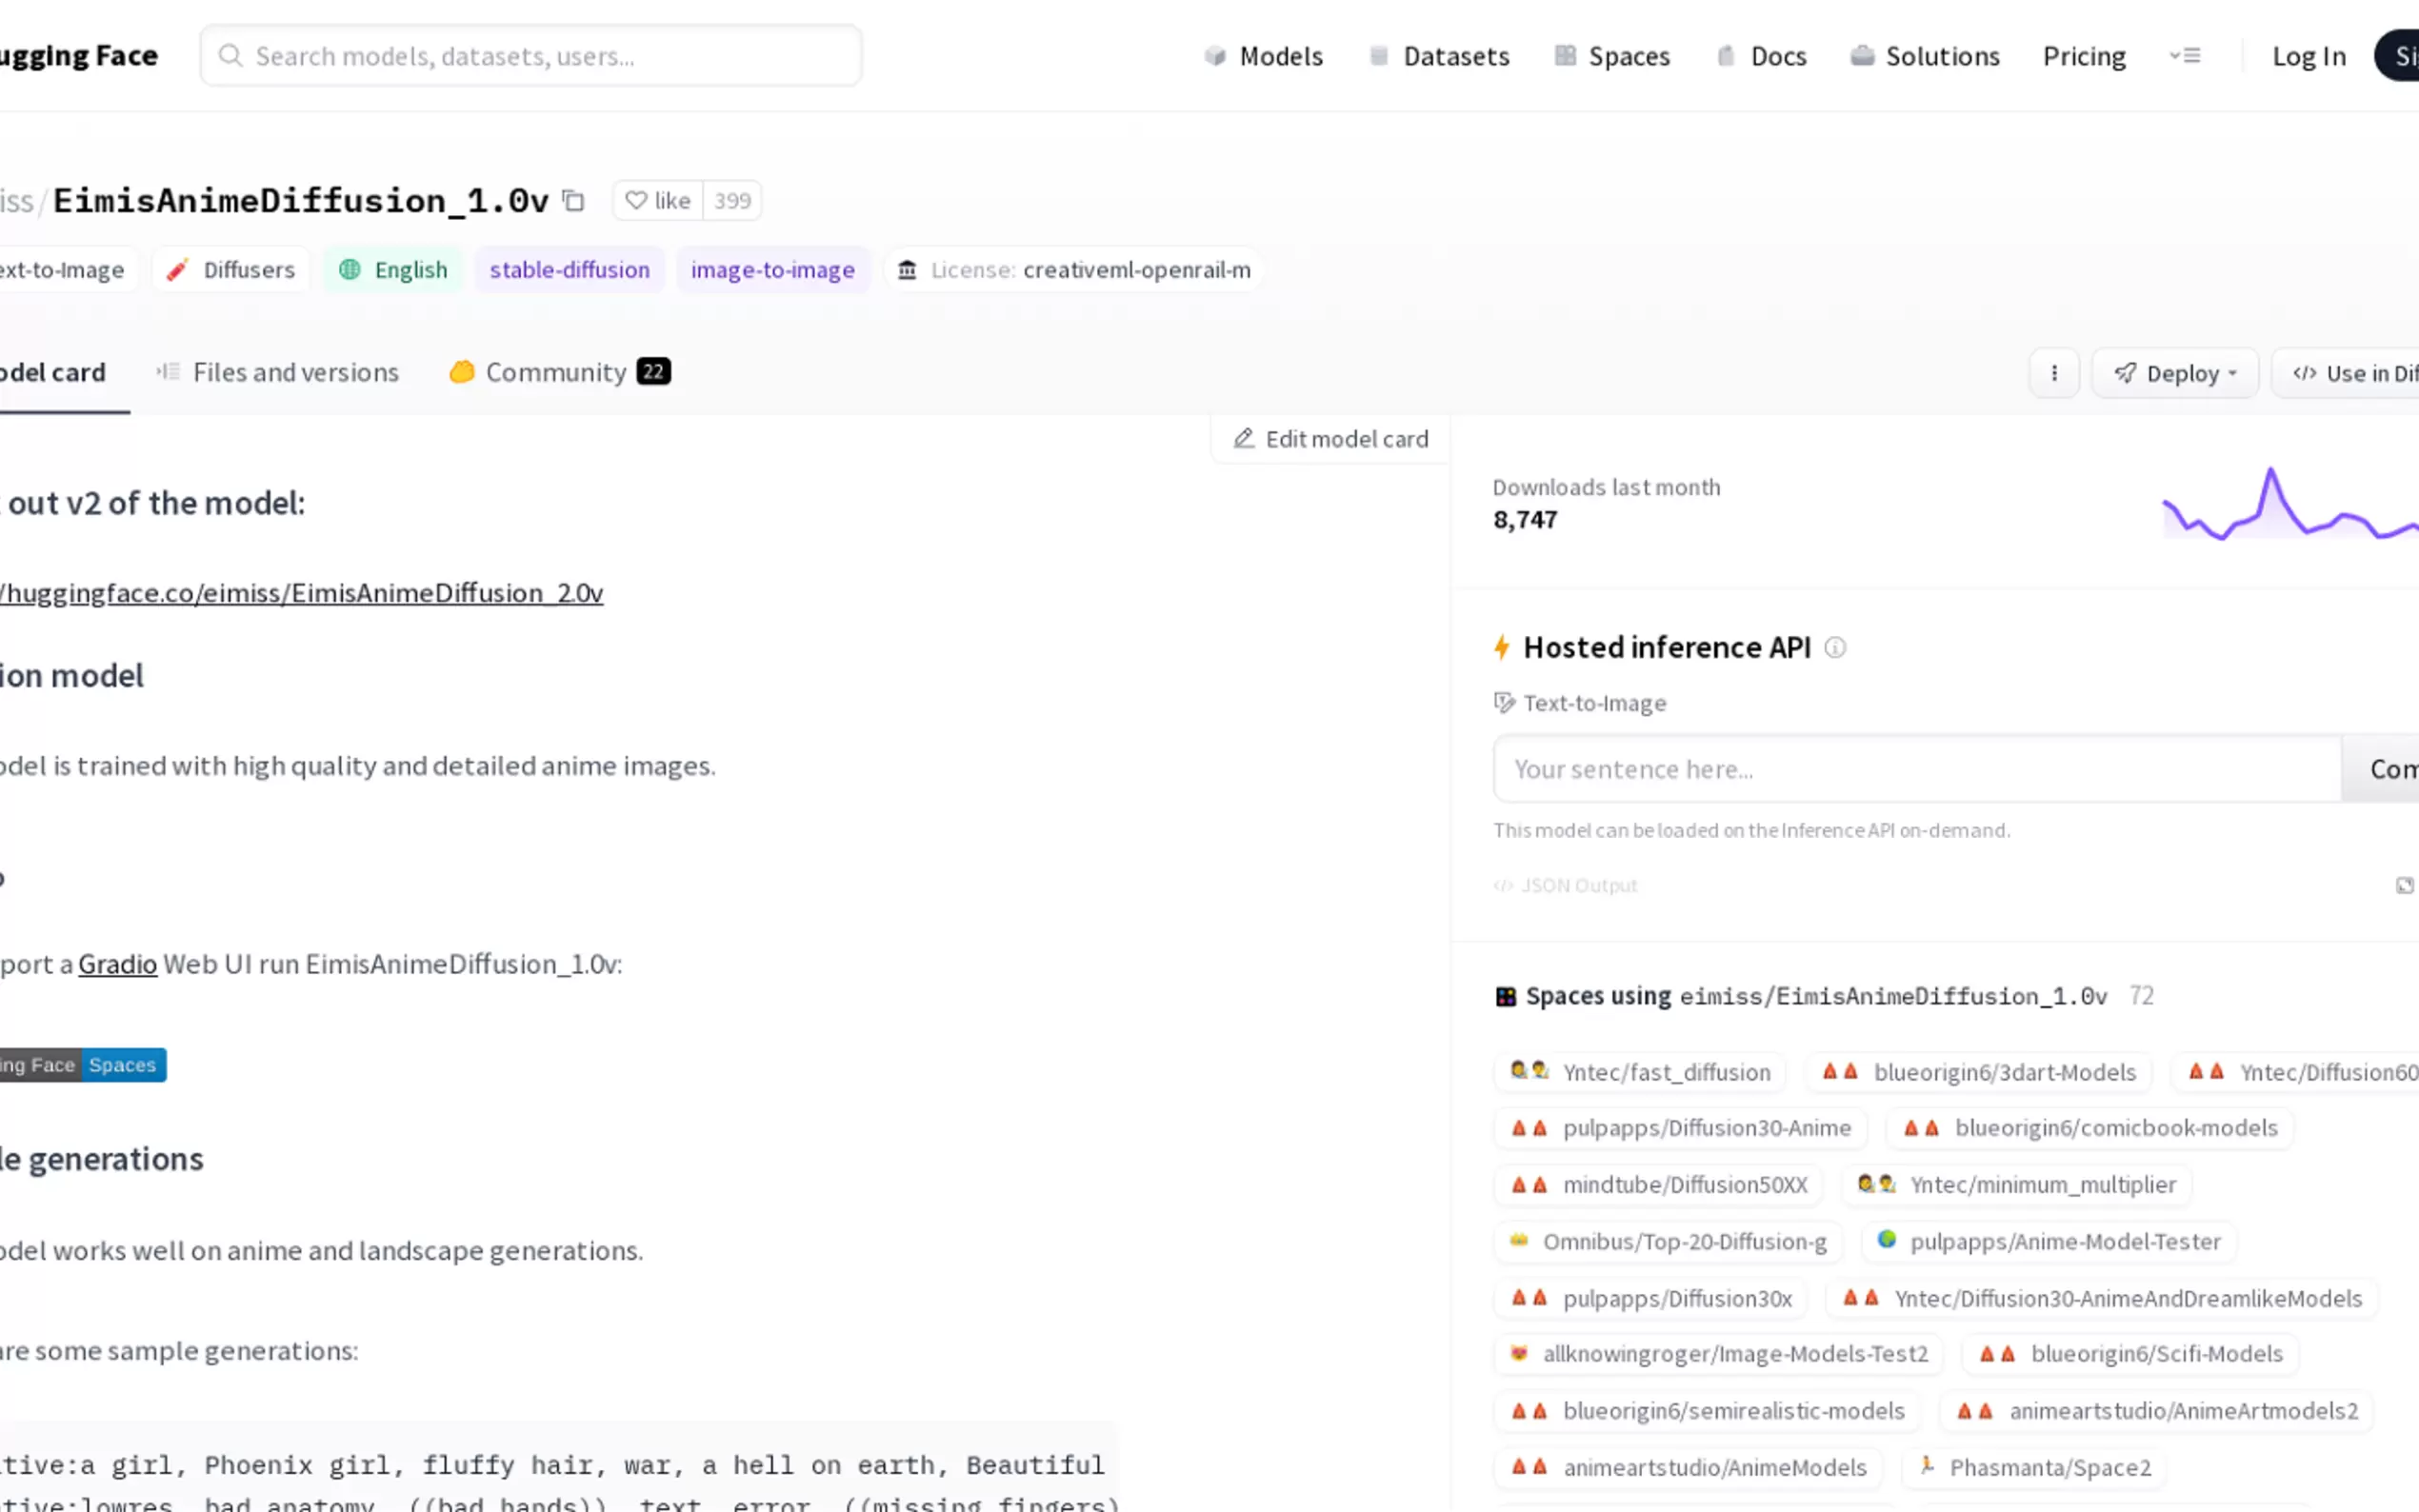Expand the extra navigation menu icon
This screenshot has height=1512, width=2419.
[2185, 56]
